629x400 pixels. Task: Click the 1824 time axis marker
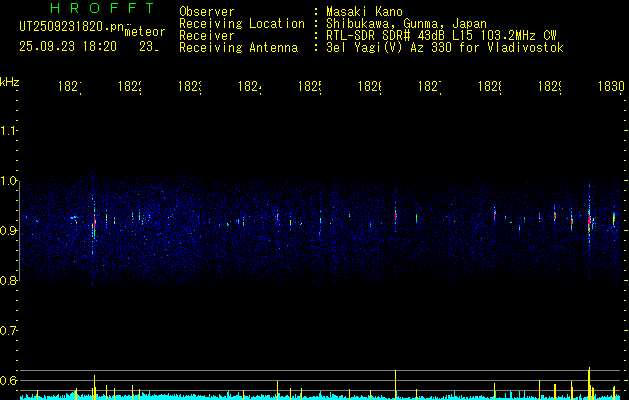250,87
